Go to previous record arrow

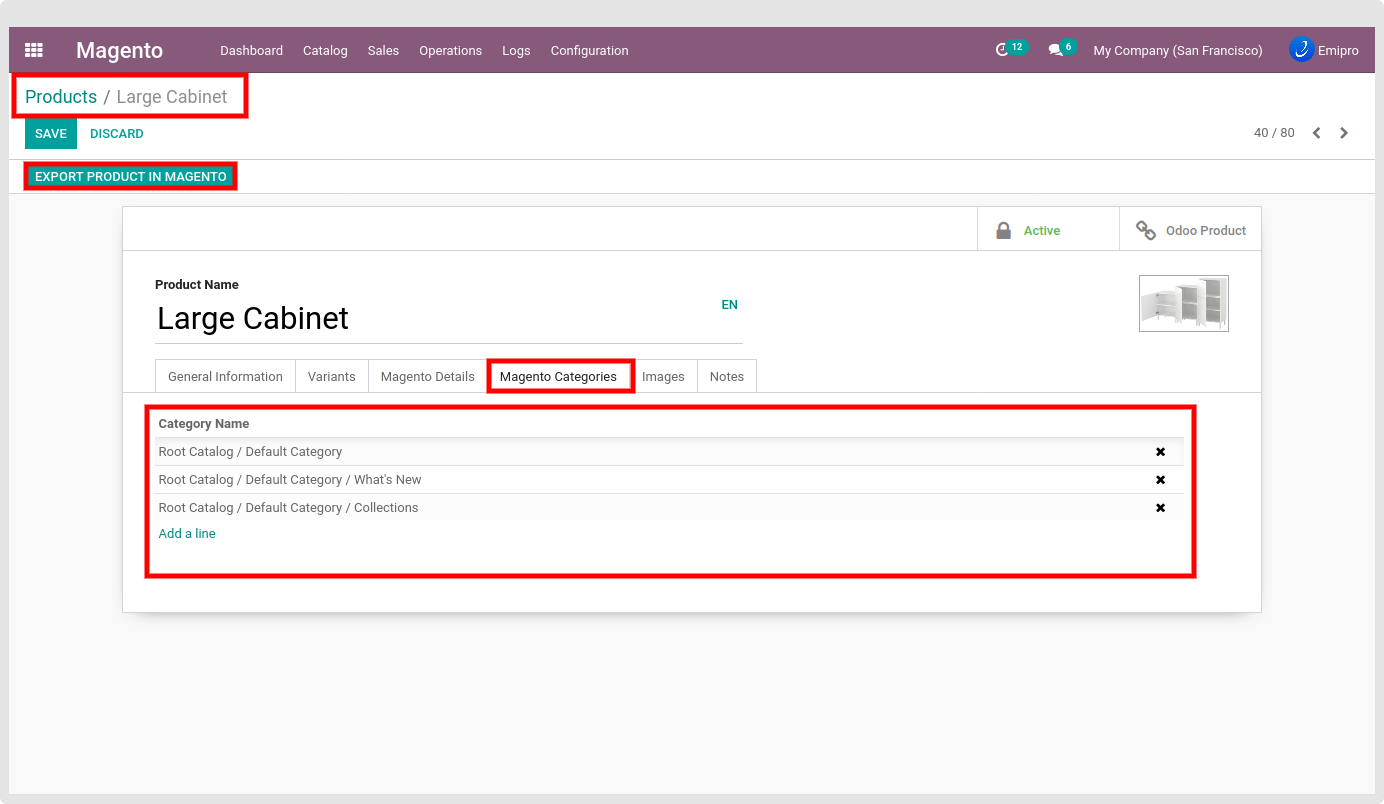pos(1317,133)
